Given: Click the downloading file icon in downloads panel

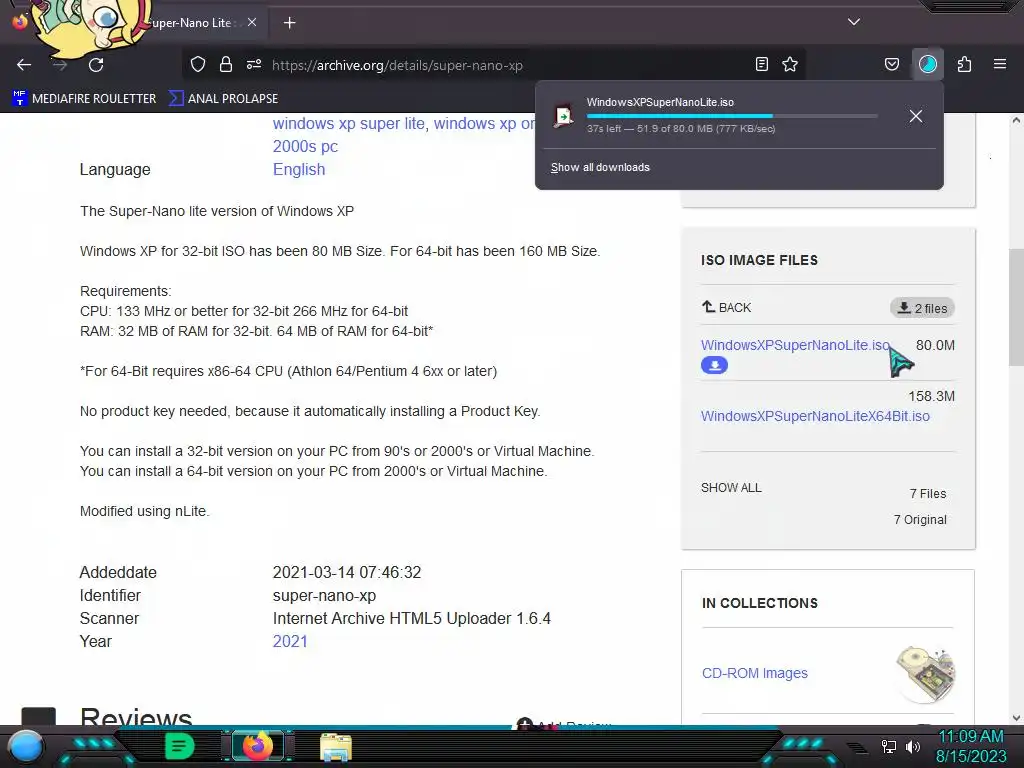Looking at the screenshot, I should pos(564,116).
